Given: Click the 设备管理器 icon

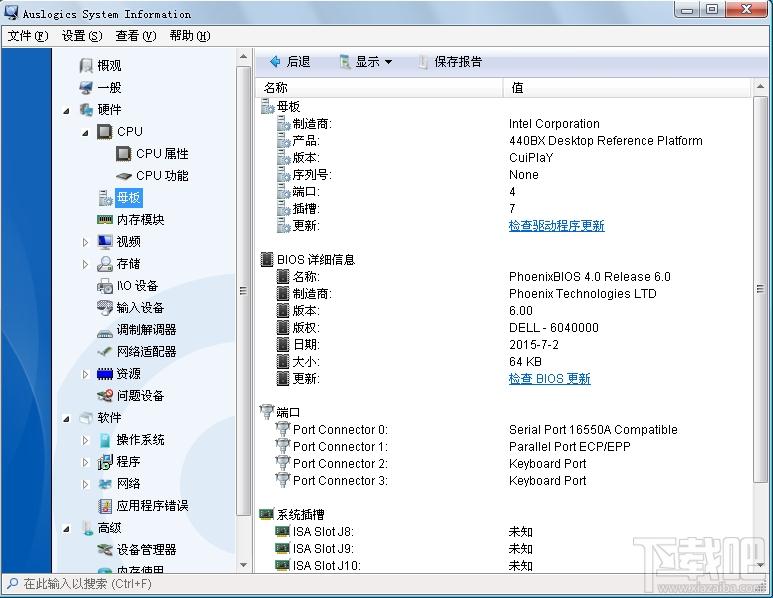Looking at the screenshot, I should tap(105, 550).
